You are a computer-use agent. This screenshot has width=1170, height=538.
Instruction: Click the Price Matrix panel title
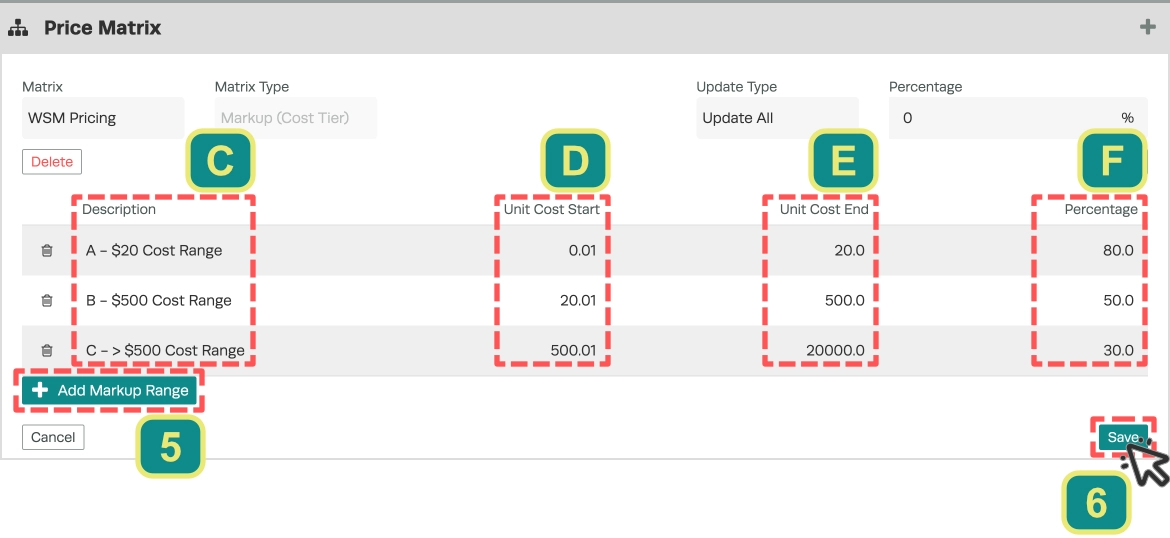102,28
